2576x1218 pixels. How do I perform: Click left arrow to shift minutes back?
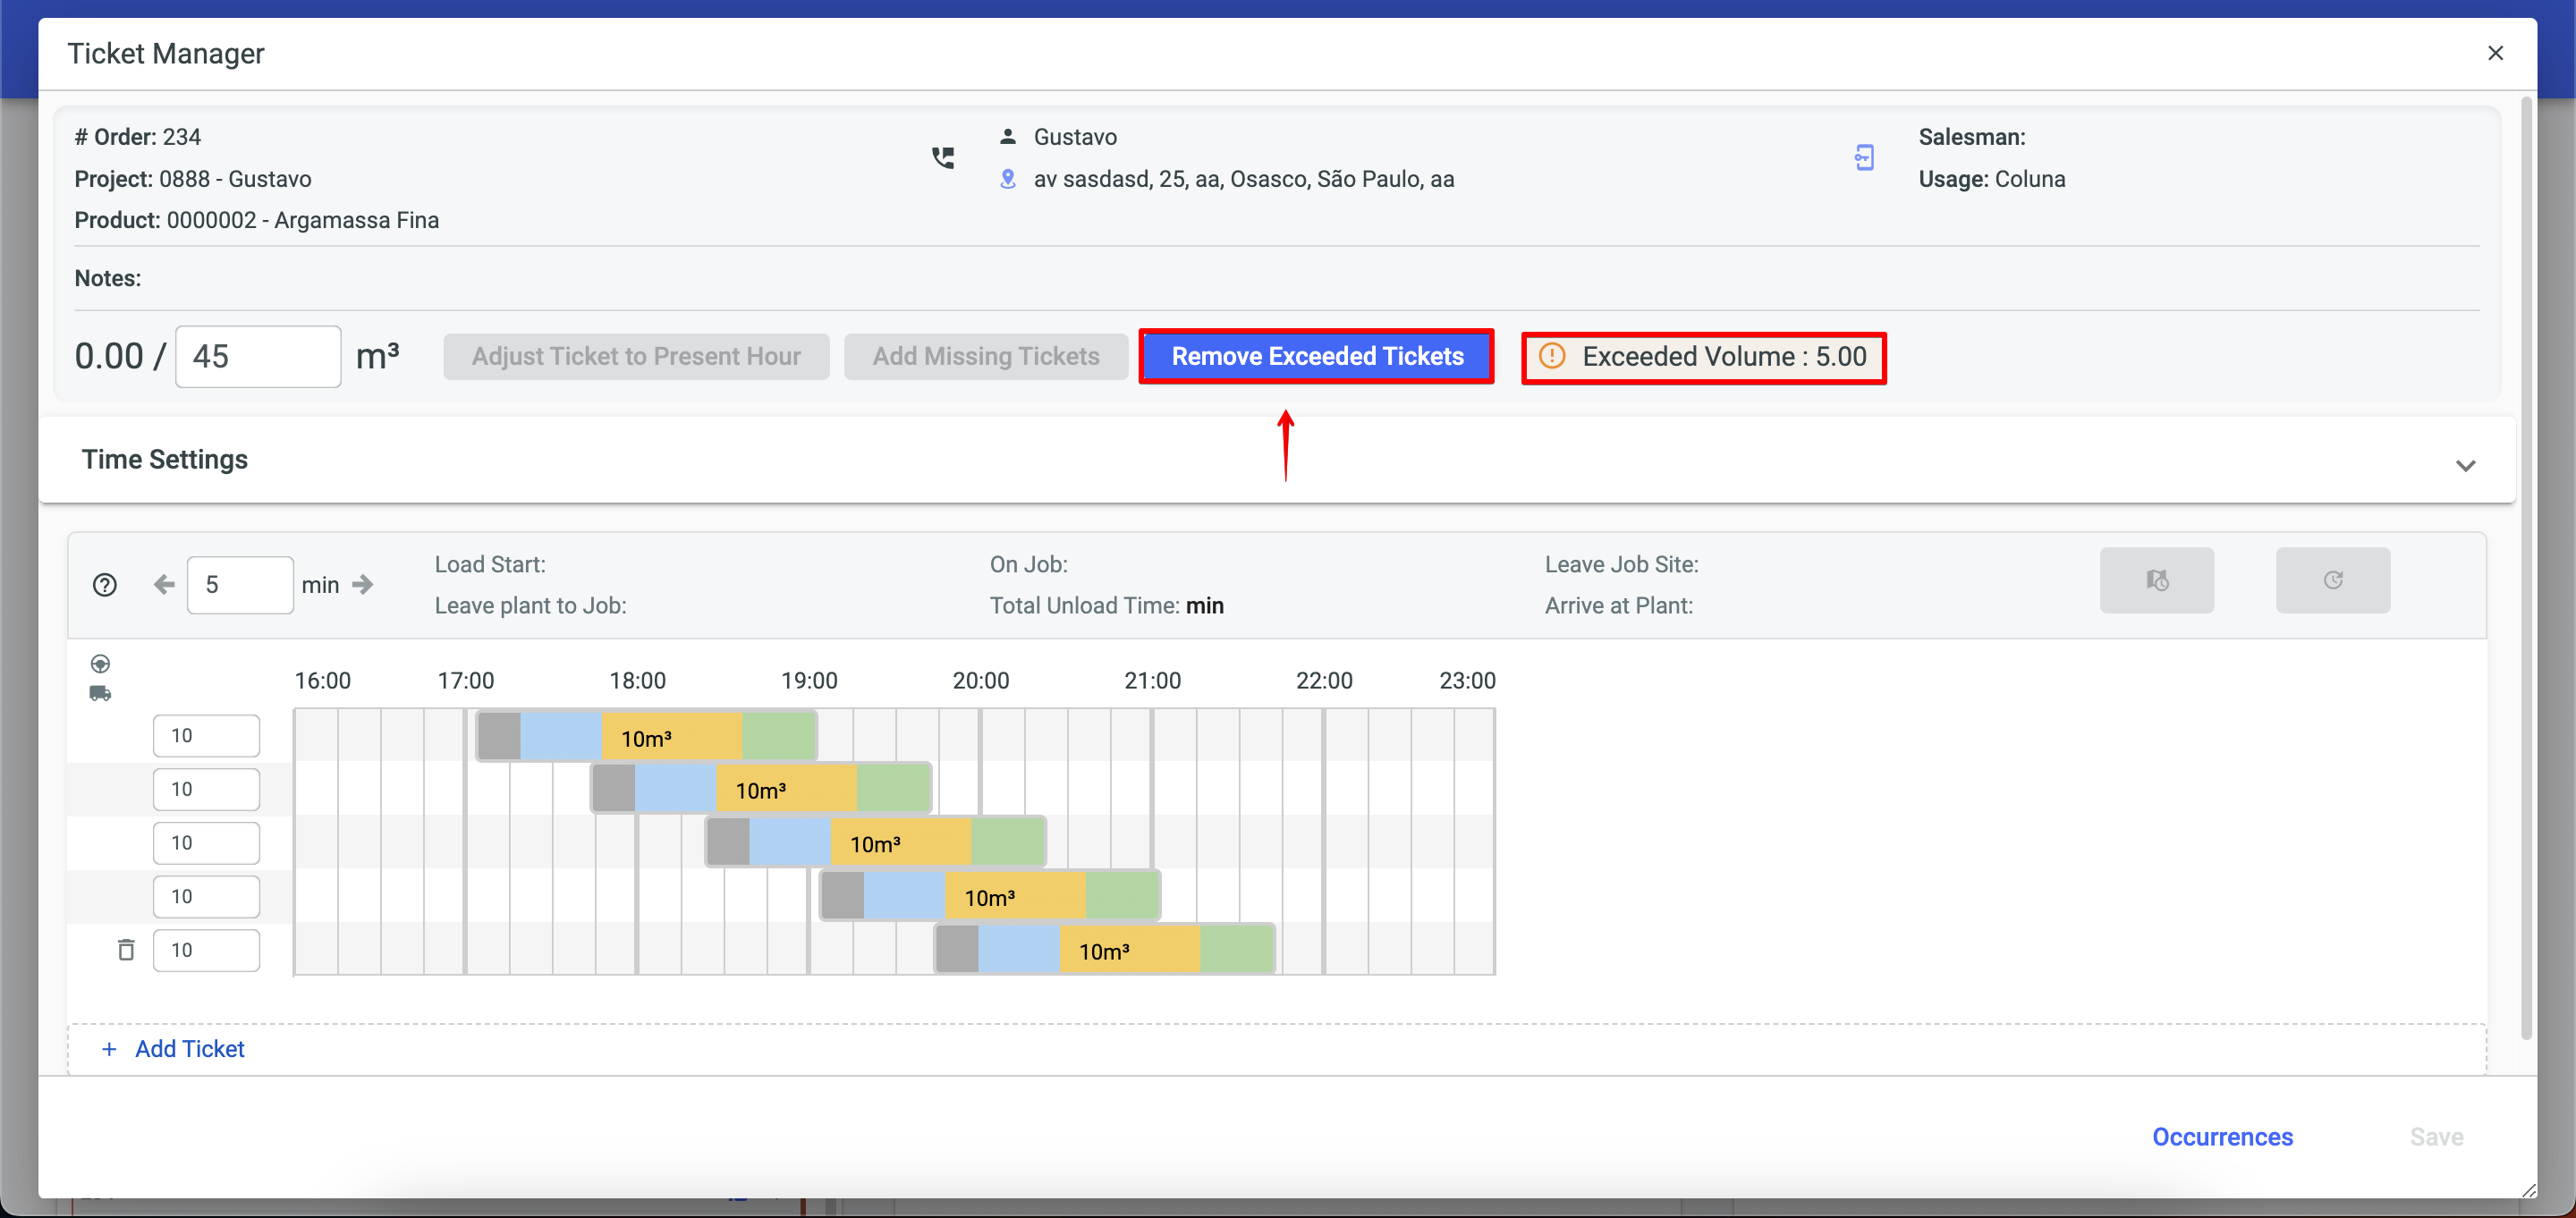(x=164, y=584)
